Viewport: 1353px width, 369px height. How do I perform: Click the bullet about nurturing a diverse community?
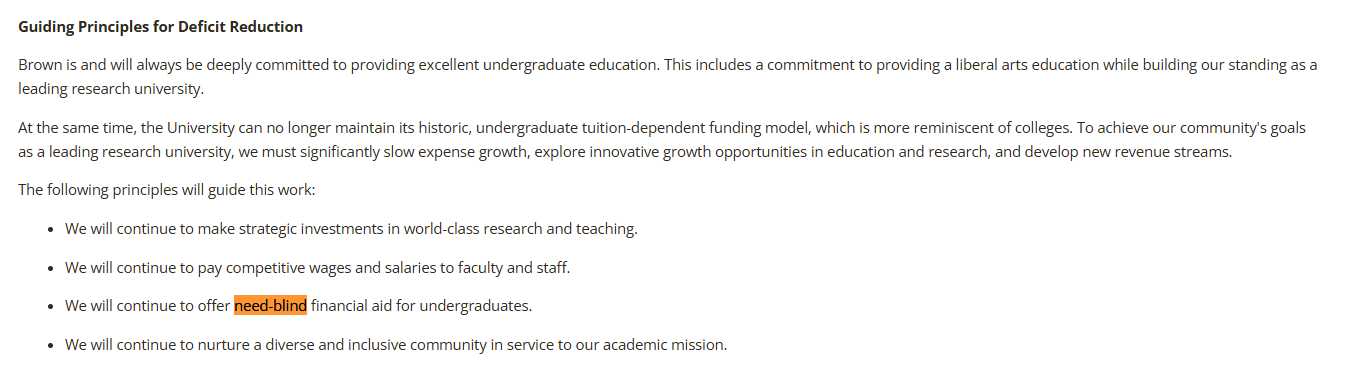click(x=396, y=345)
